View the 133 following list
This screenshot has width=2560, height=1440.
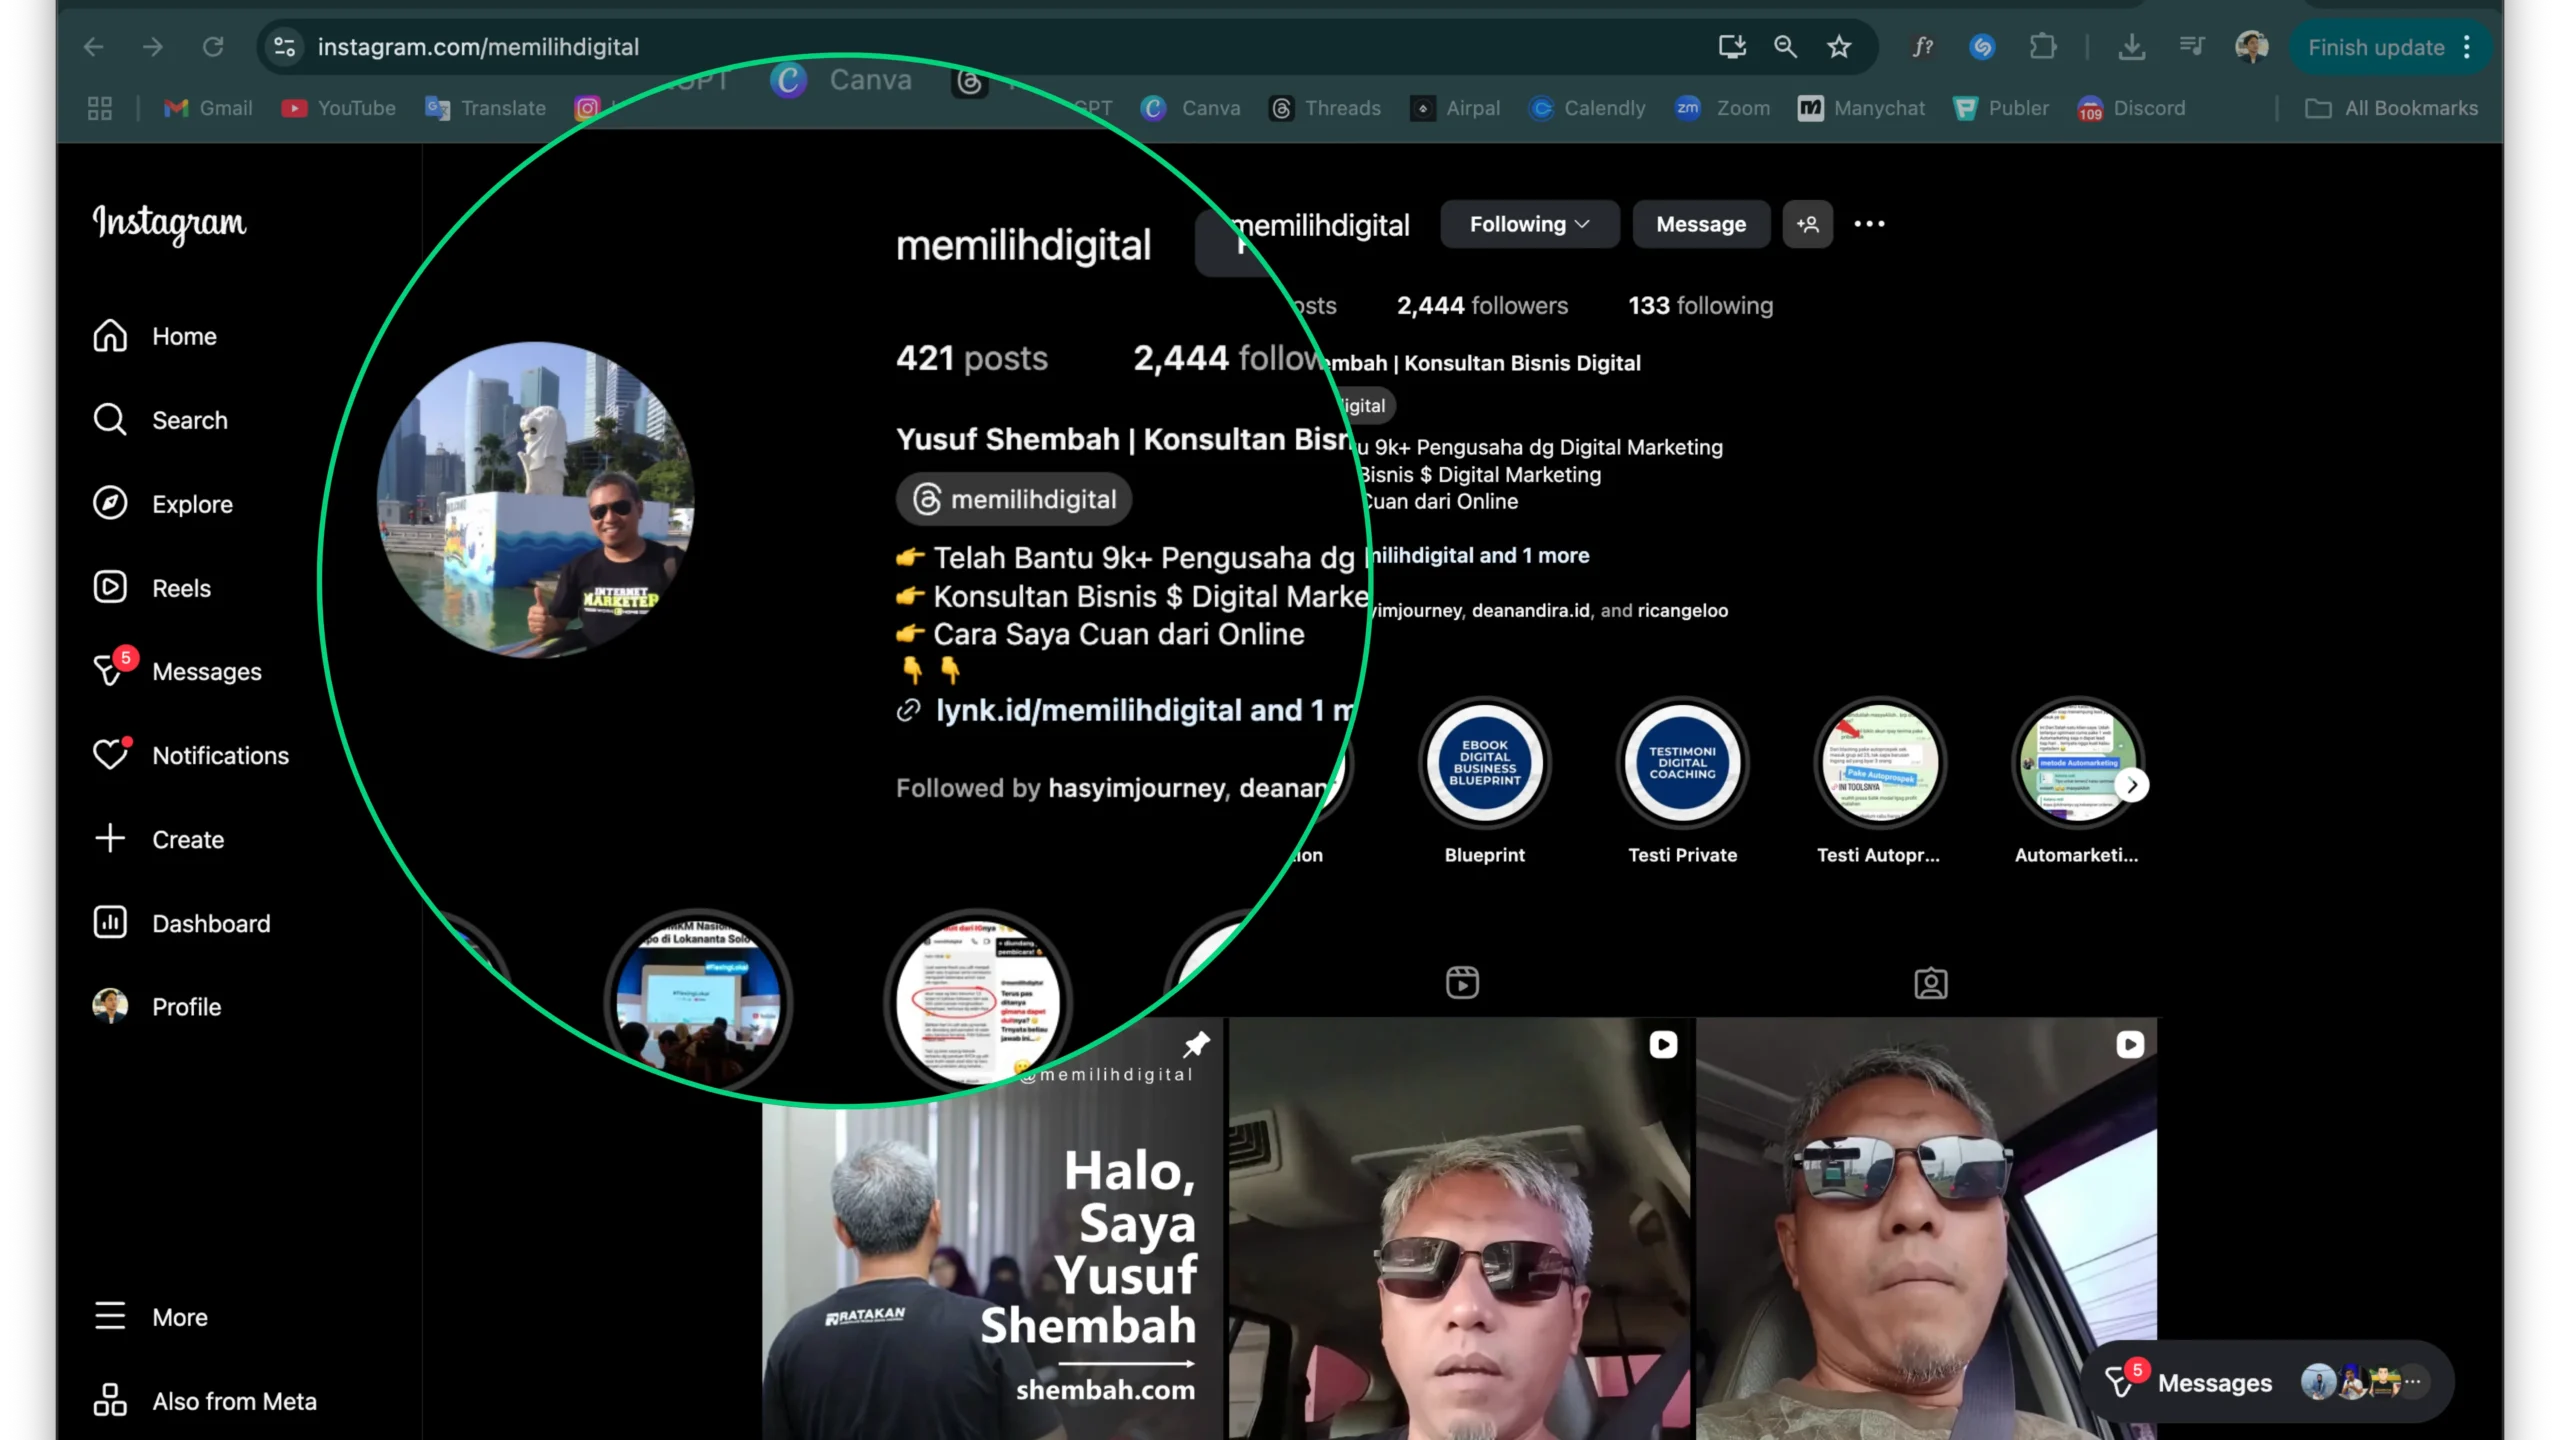point(1700,305)
